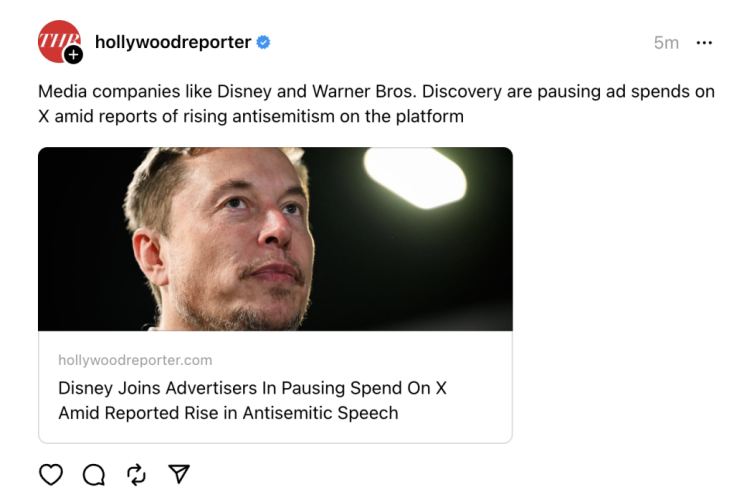Click the blue verified checkmark badge
Viewport: 734px width, 502px height.
(264, 42)
